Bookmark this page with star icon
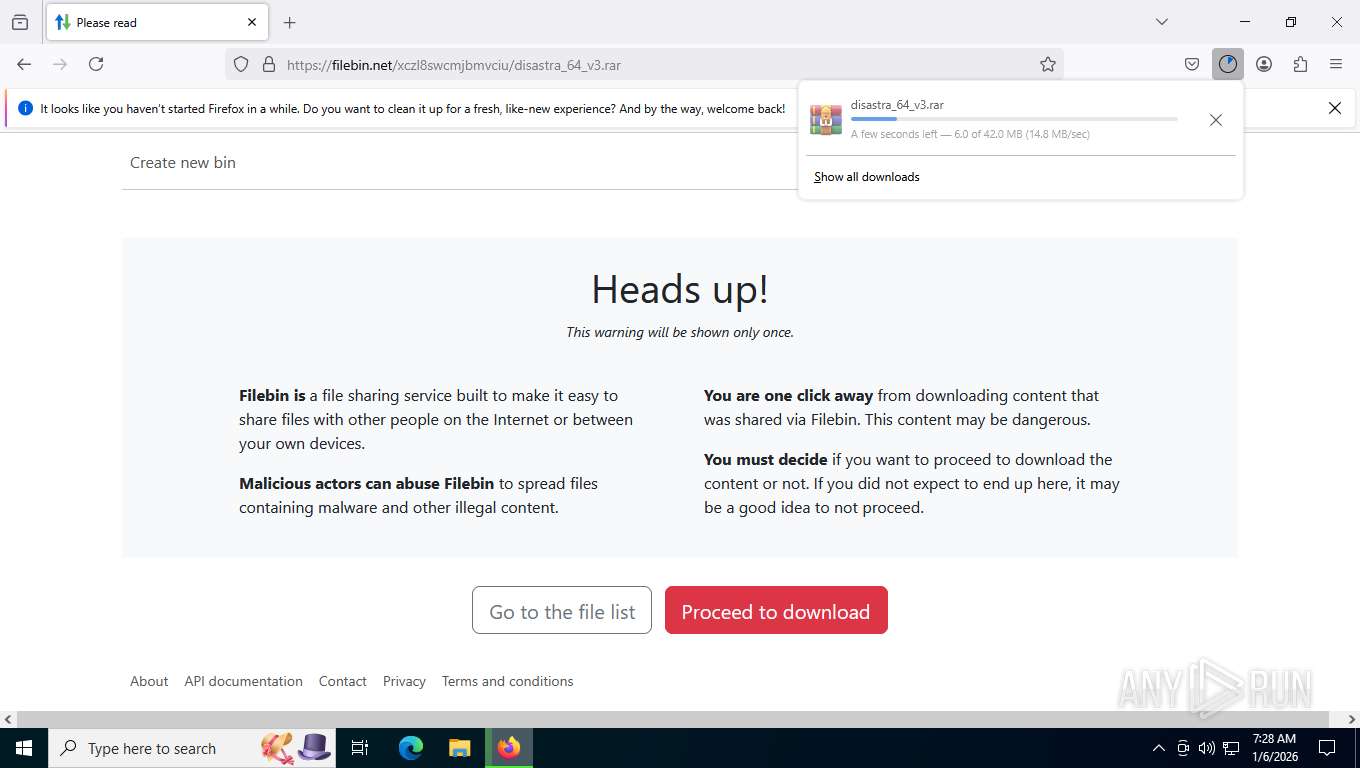This screenshot has width=1360, height=768. click(1048, 64)
